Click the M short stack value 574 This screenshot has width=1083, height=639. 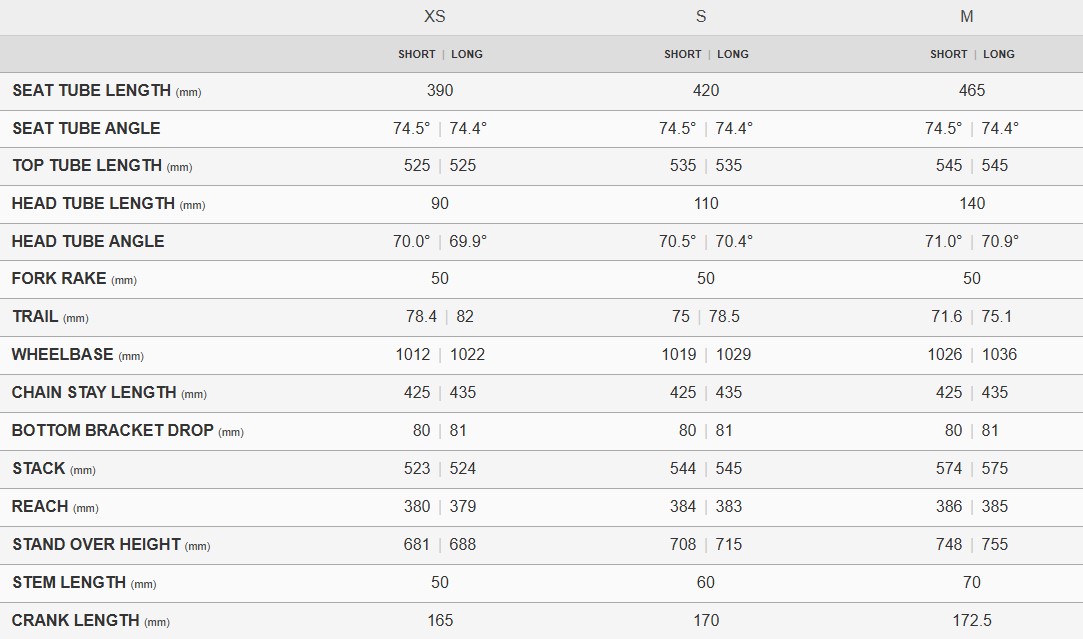point(949,469)
